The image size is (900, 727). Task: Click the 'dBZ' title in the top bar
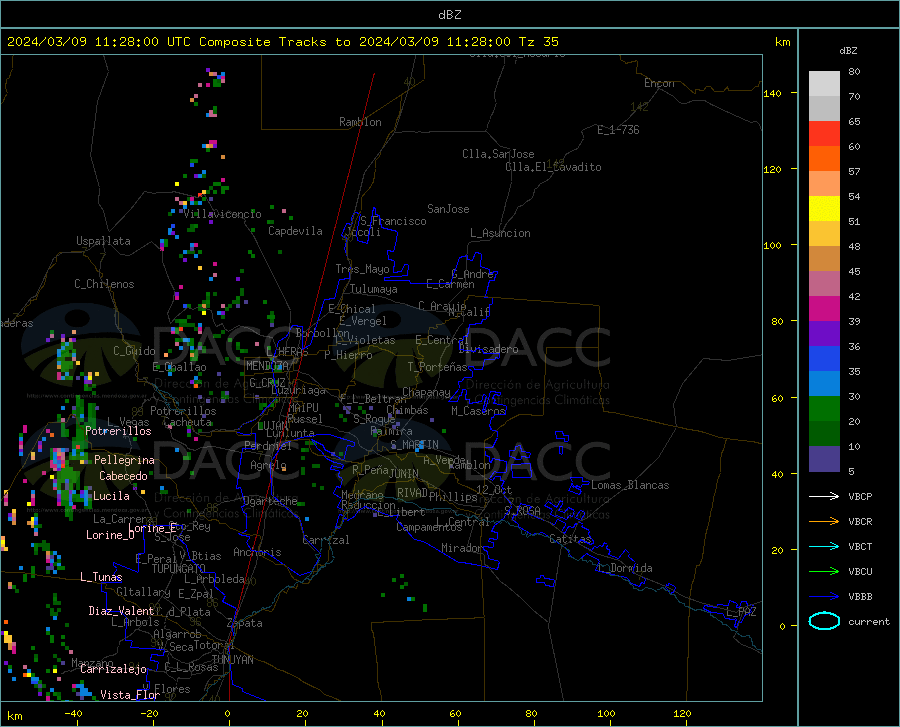click(x=449, y=15)
